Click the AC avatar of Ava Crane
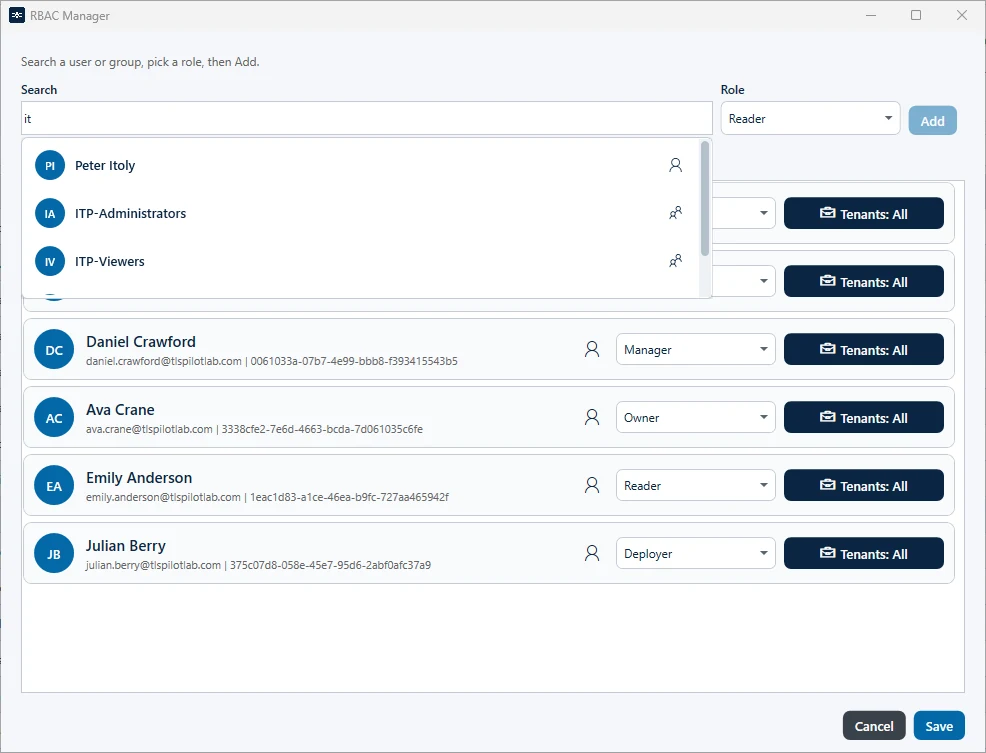 [54, 418]
